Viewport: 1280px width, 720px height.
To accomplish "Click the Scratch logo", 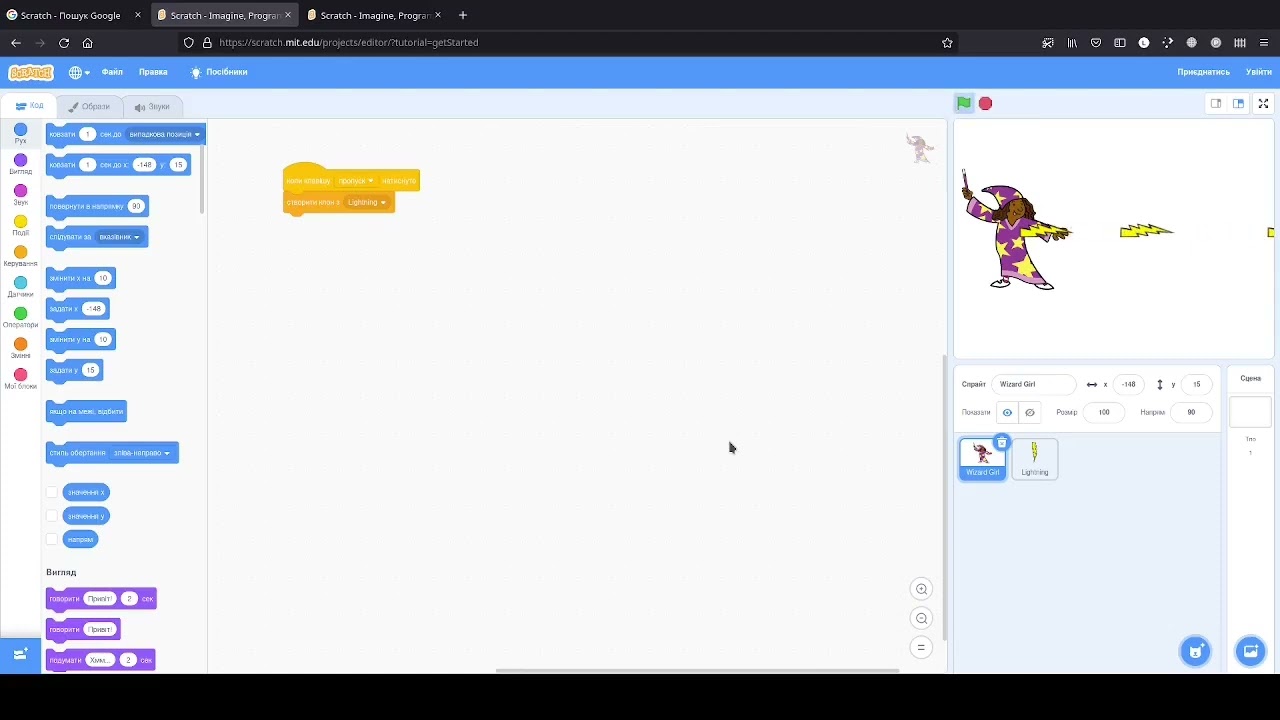I will (x=31, y=72).
